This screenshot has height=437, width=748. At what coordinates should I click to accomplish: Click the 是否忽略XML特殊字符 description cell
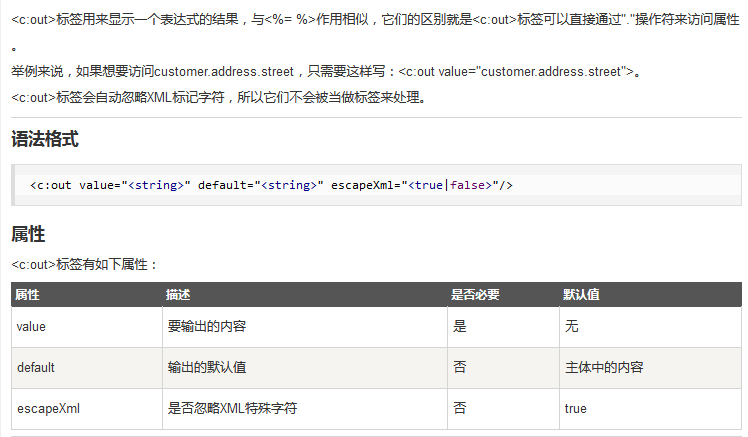click(233, 409)
